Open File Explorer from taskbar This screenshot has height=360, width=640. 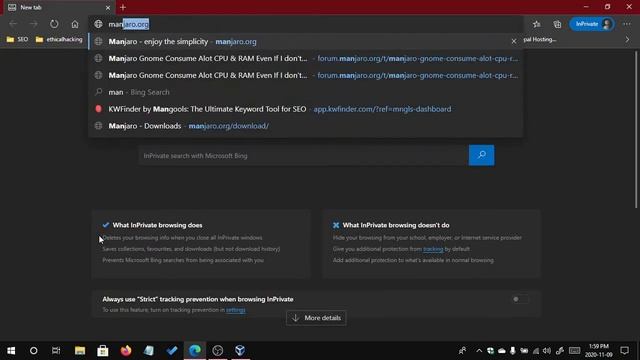(80, 351)
